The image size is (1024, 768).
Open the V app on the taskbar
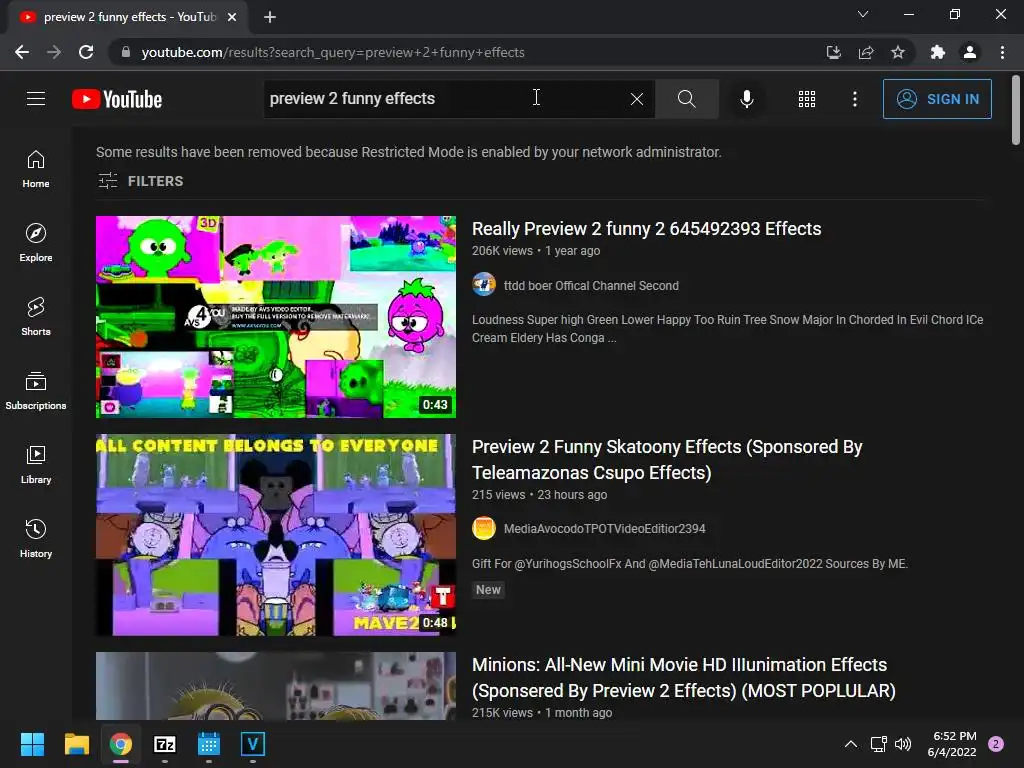253,744
